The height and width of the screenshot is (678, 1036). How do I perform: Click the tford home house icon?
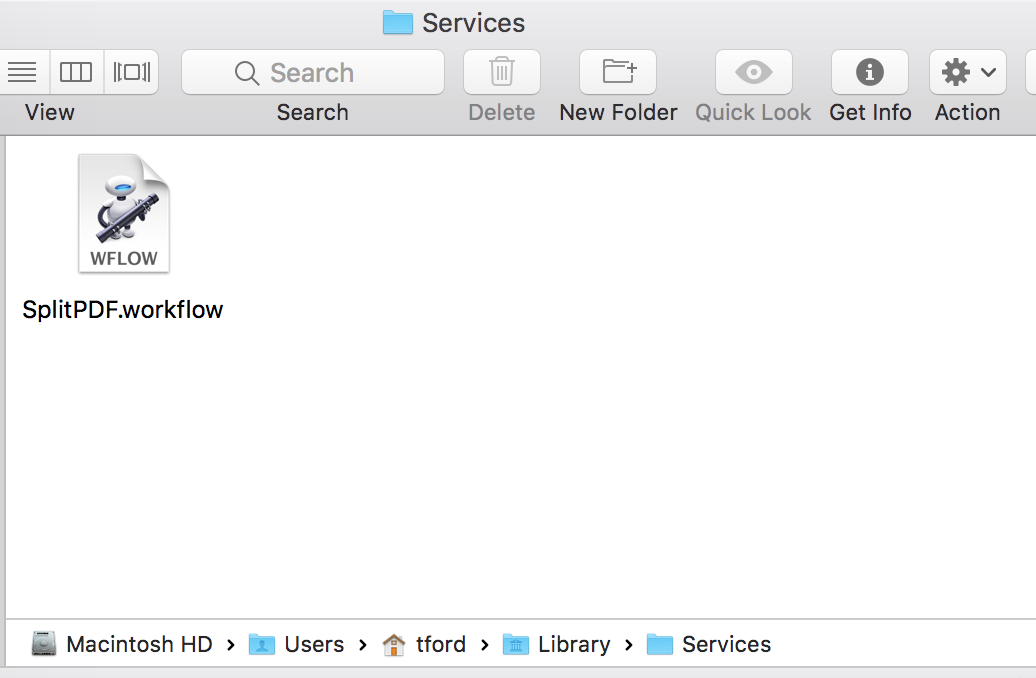[x=394, y=644]
